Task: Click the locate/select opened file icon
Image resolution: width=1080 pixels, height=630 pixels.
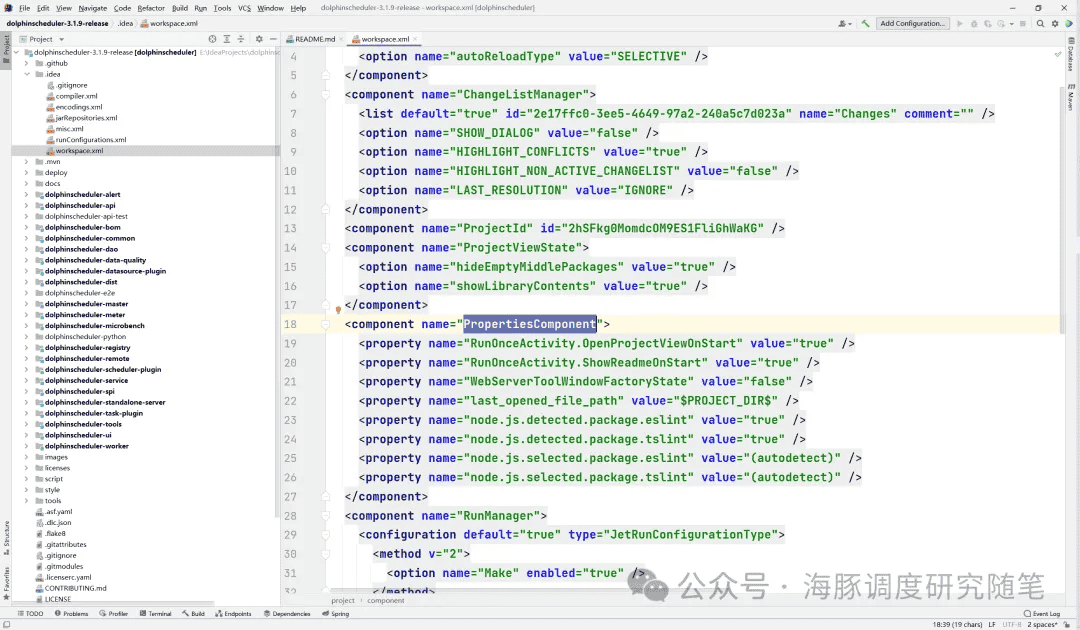Action: (212, 39)
